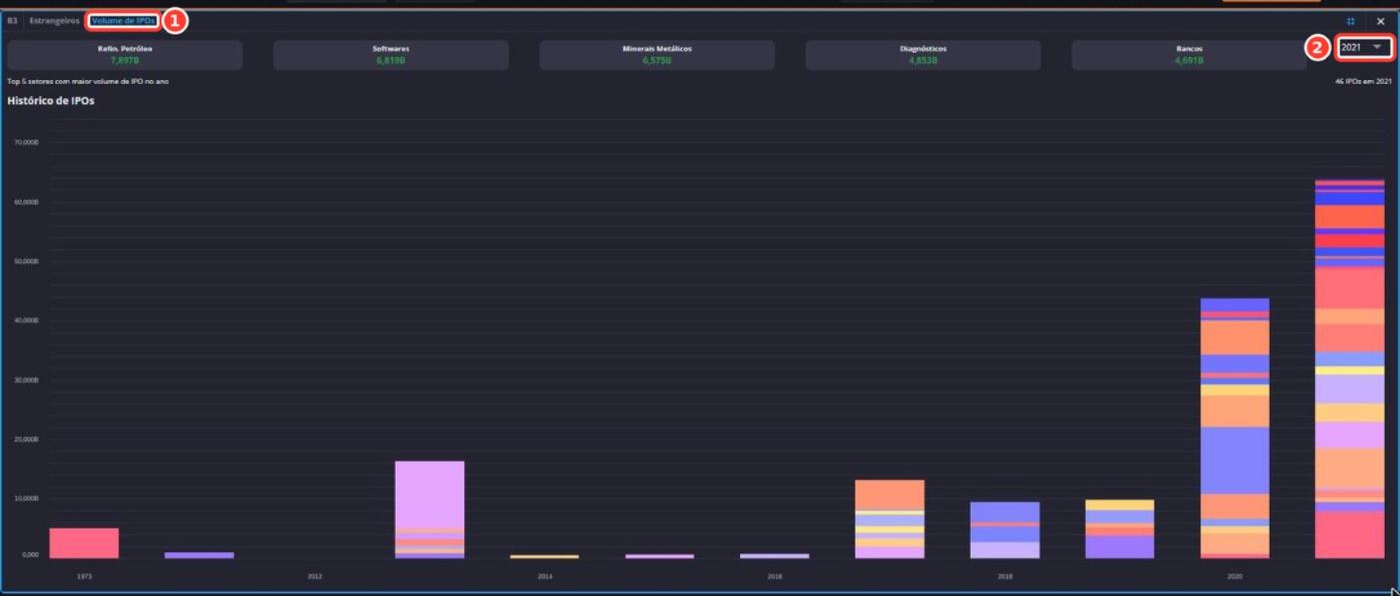Viewport: 1400px width, 596px height.
Task: Open the Estrangeiros tab
Action: pos(54,21)
